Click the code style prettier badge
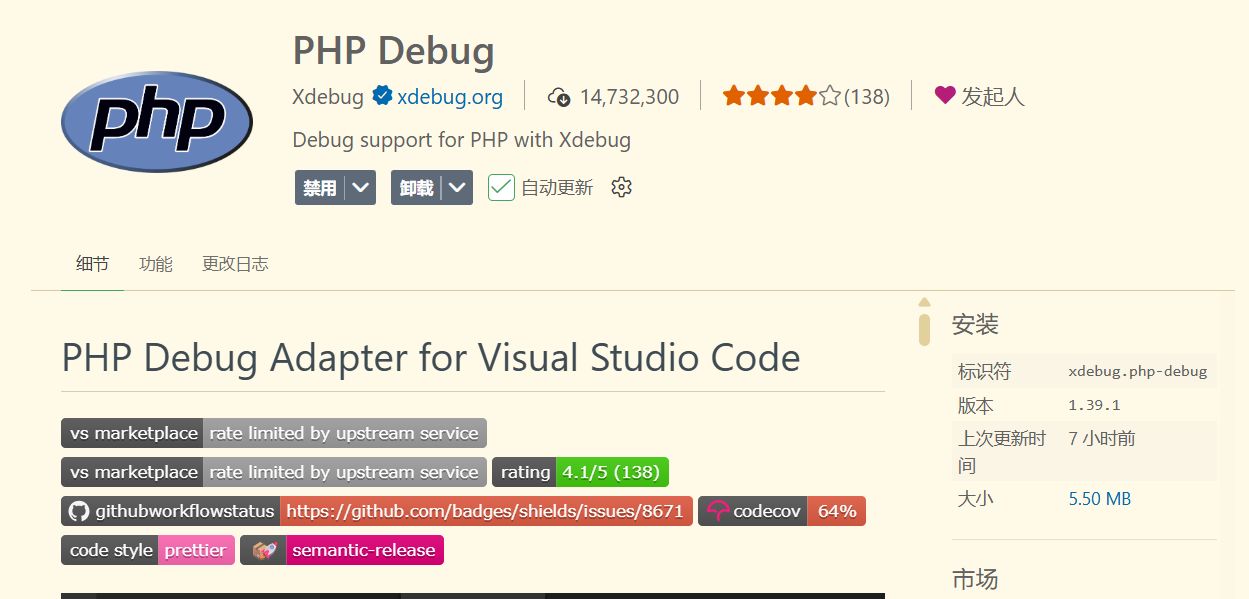 pyautogui.click(x=148, y=550)
